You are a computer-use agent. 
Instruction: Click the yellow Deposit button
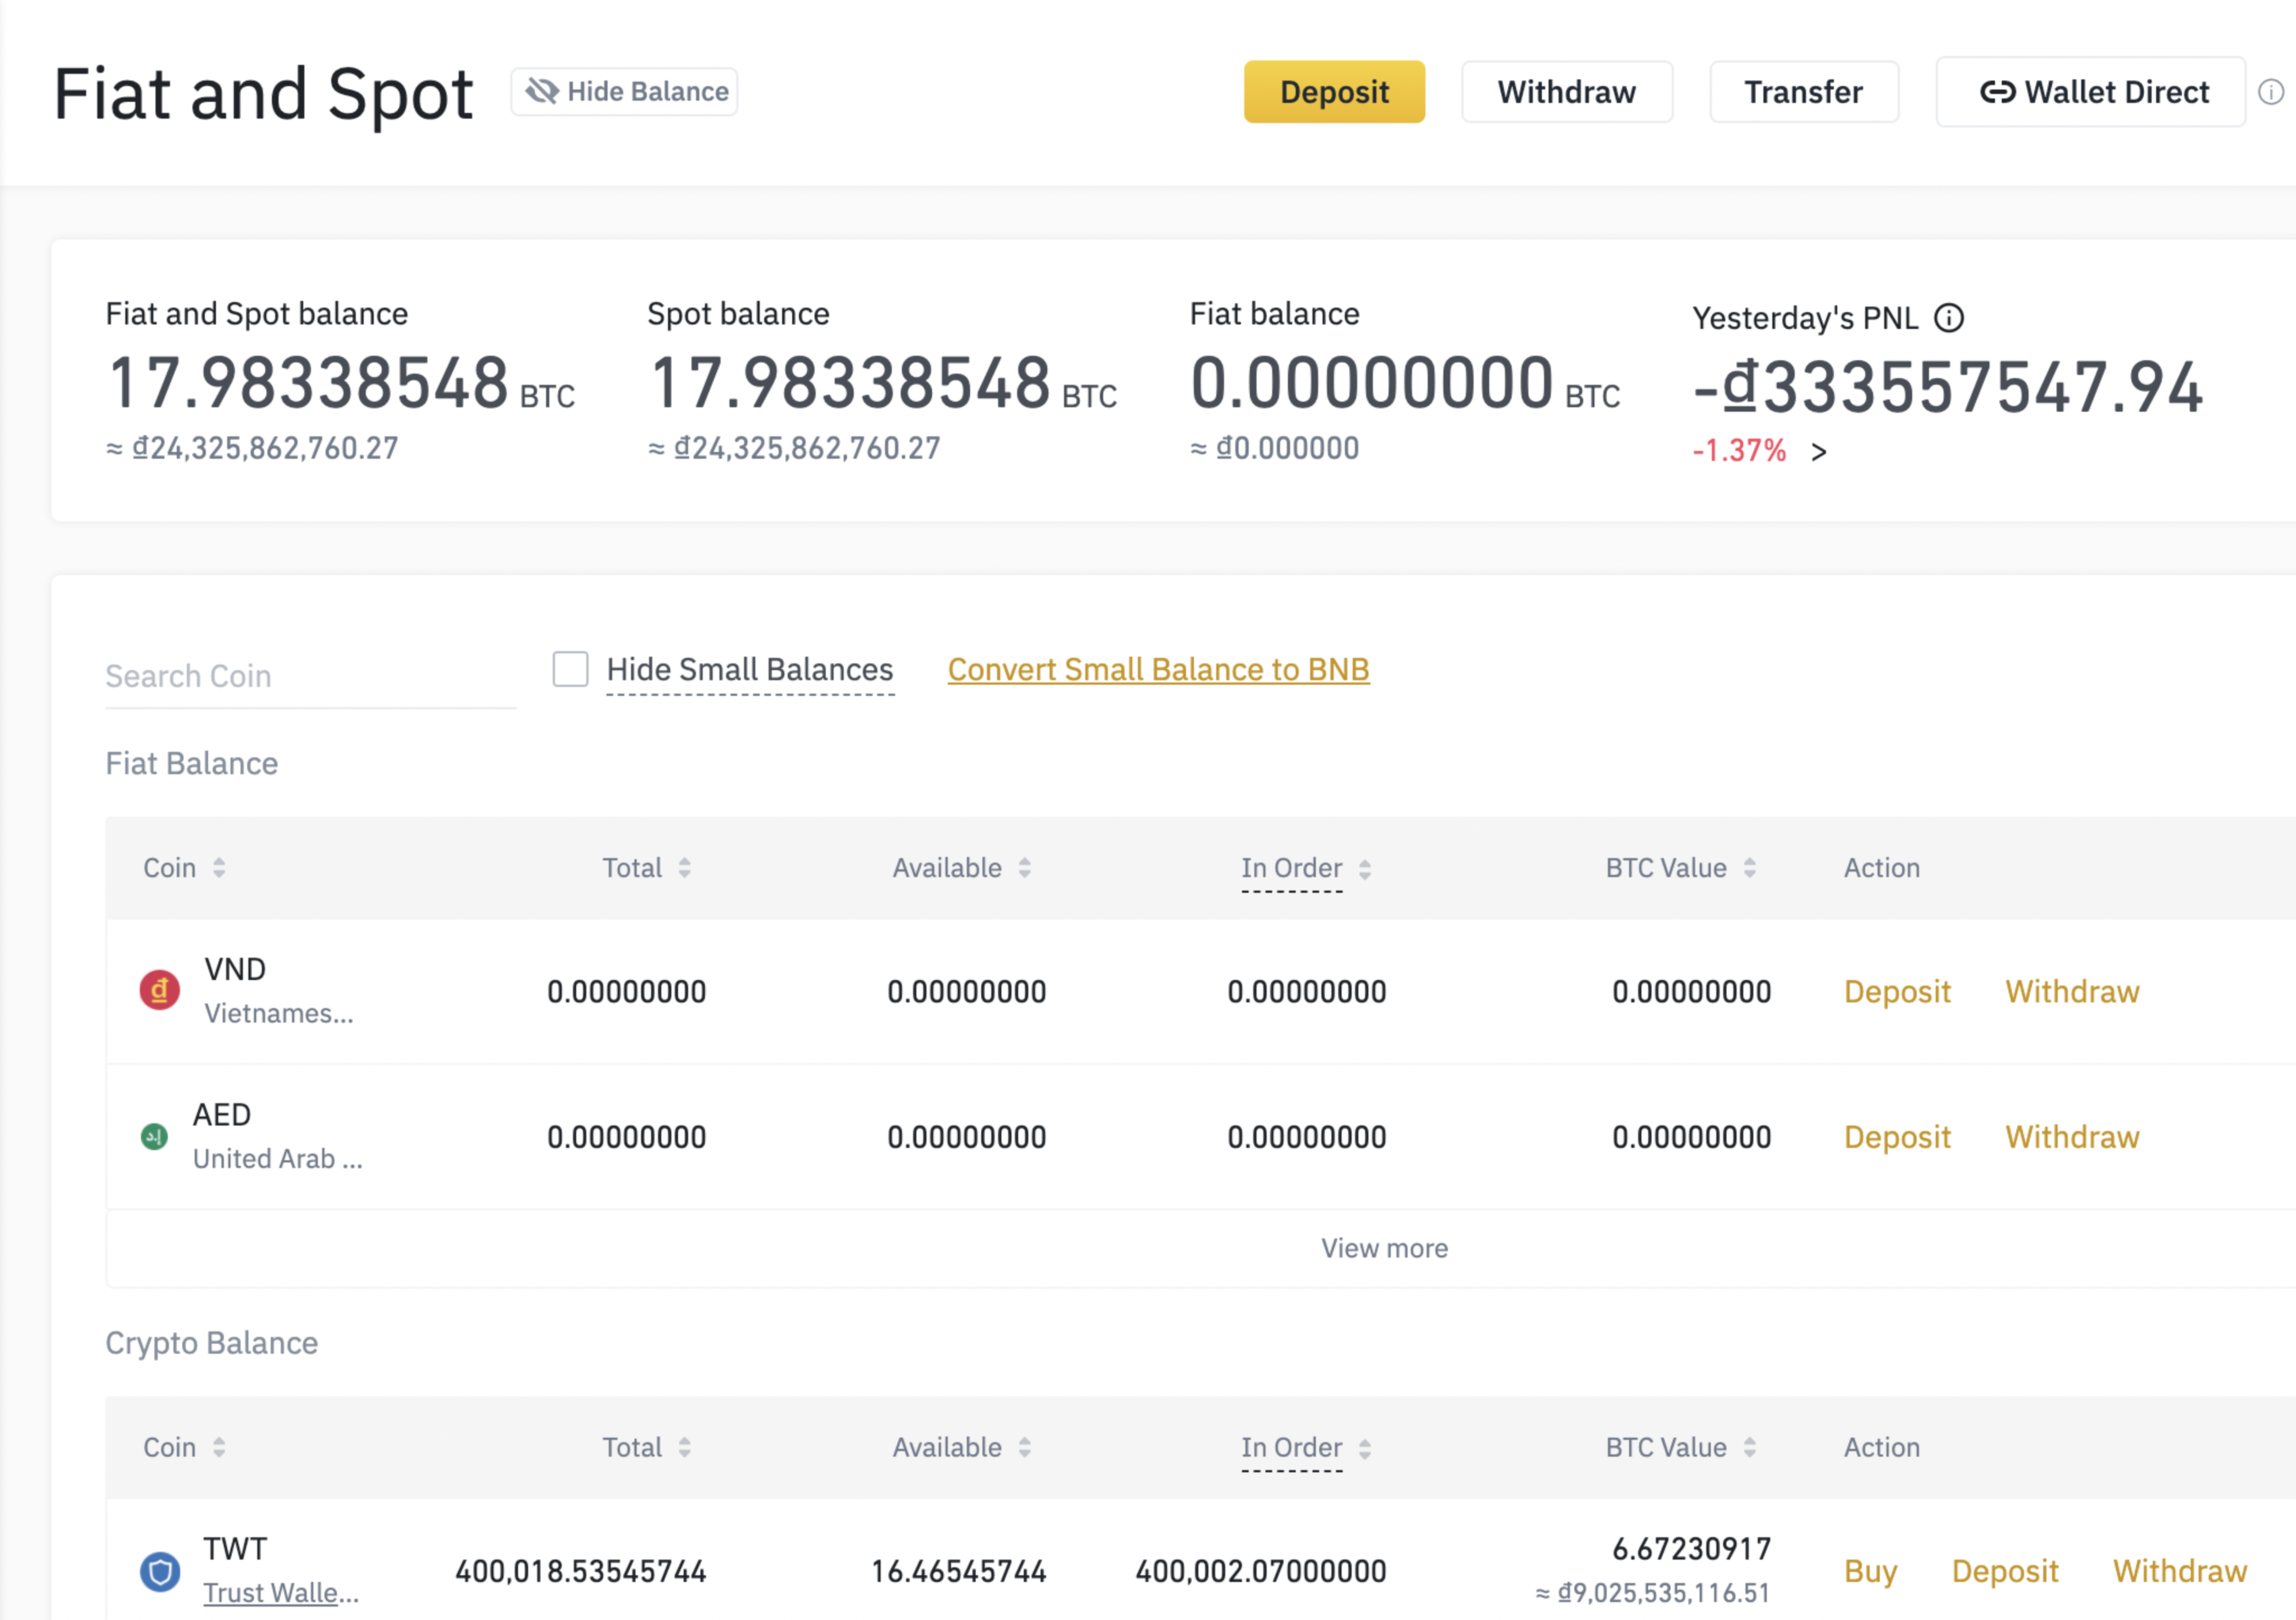[1334, 92]
